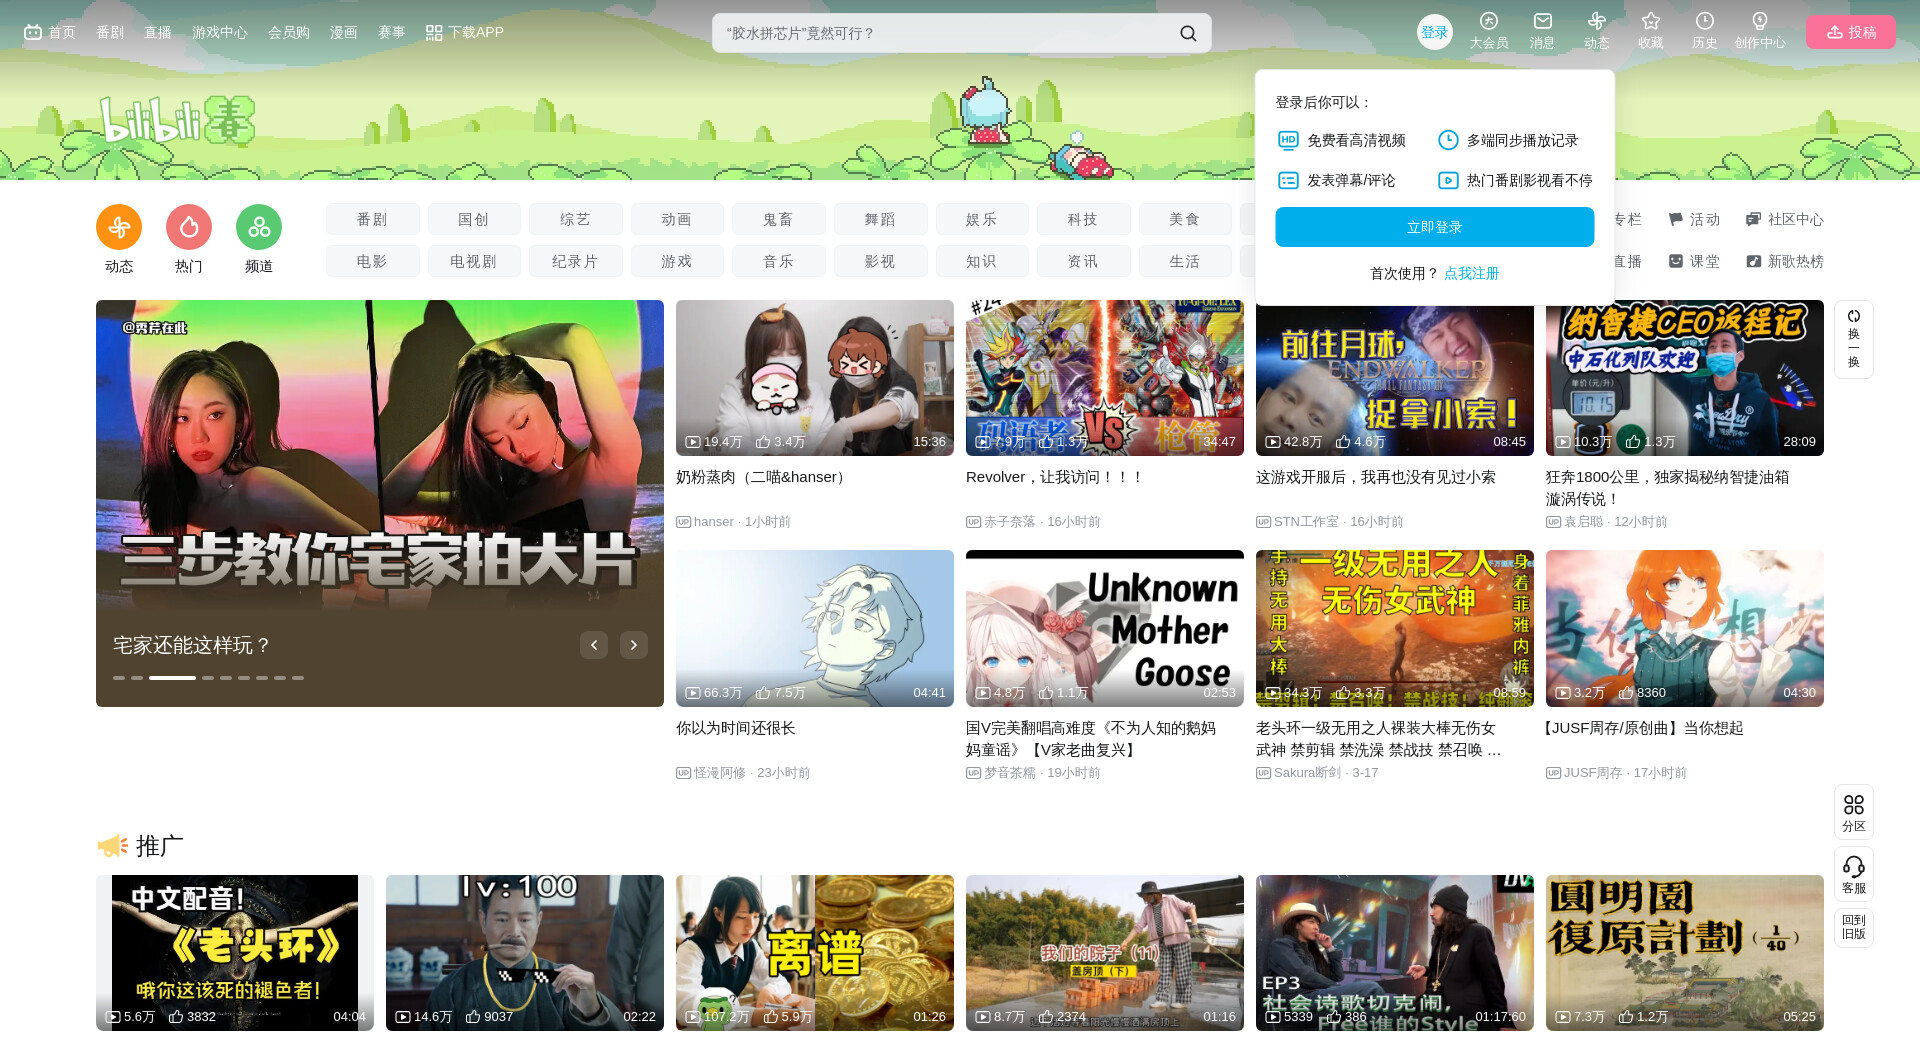Open the 消息 messages icon

(x=1543, y=21)
